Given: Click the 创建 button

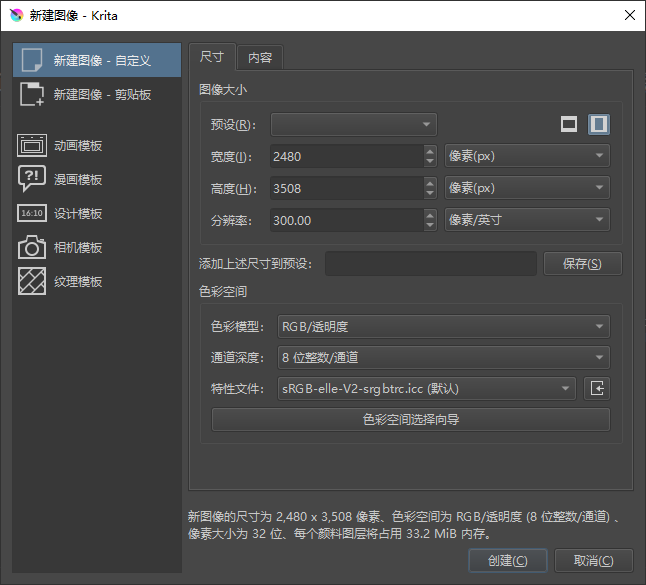Looking at the screenshot, I should pyautogui.click(x=506, y=561).
